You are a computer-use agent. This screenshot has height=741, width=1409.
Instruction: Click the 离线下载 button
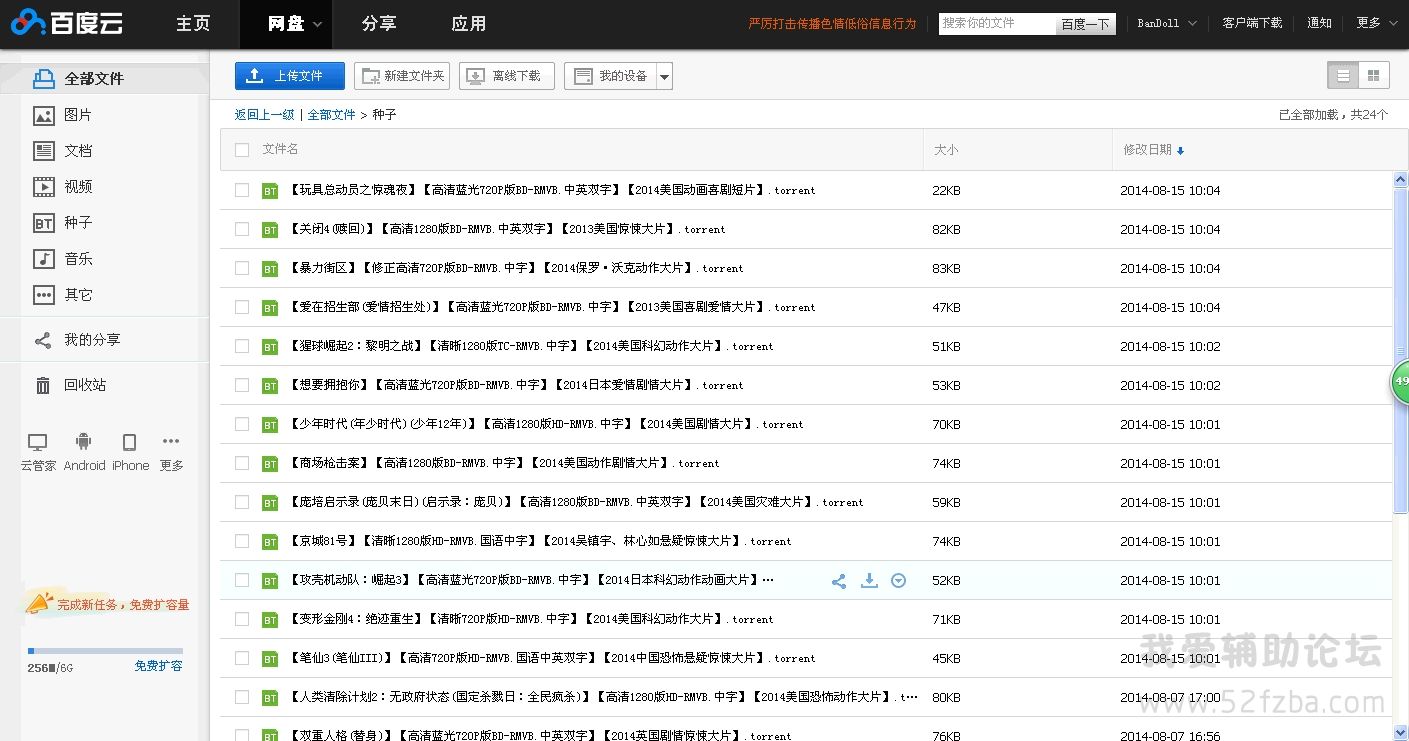coord(507,76)
